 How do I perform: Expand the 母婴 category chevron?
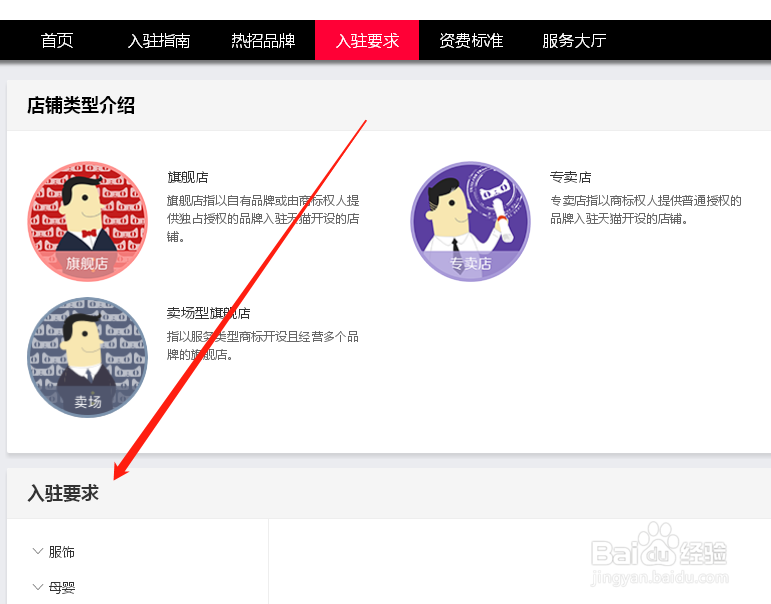[x=38, y=587]
